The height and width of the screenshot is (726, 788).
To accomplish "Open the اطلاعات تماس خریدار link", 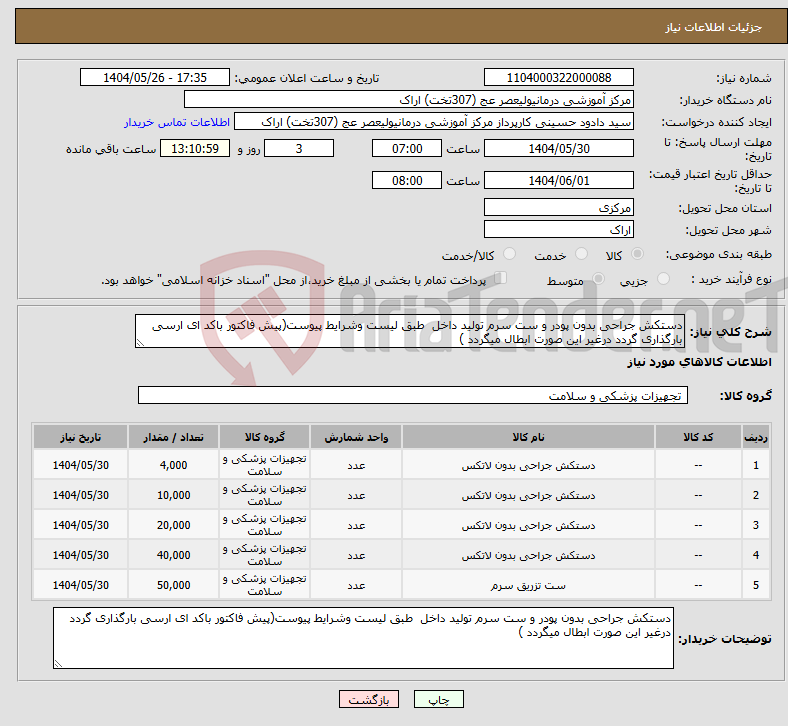I will coord(177,122).
